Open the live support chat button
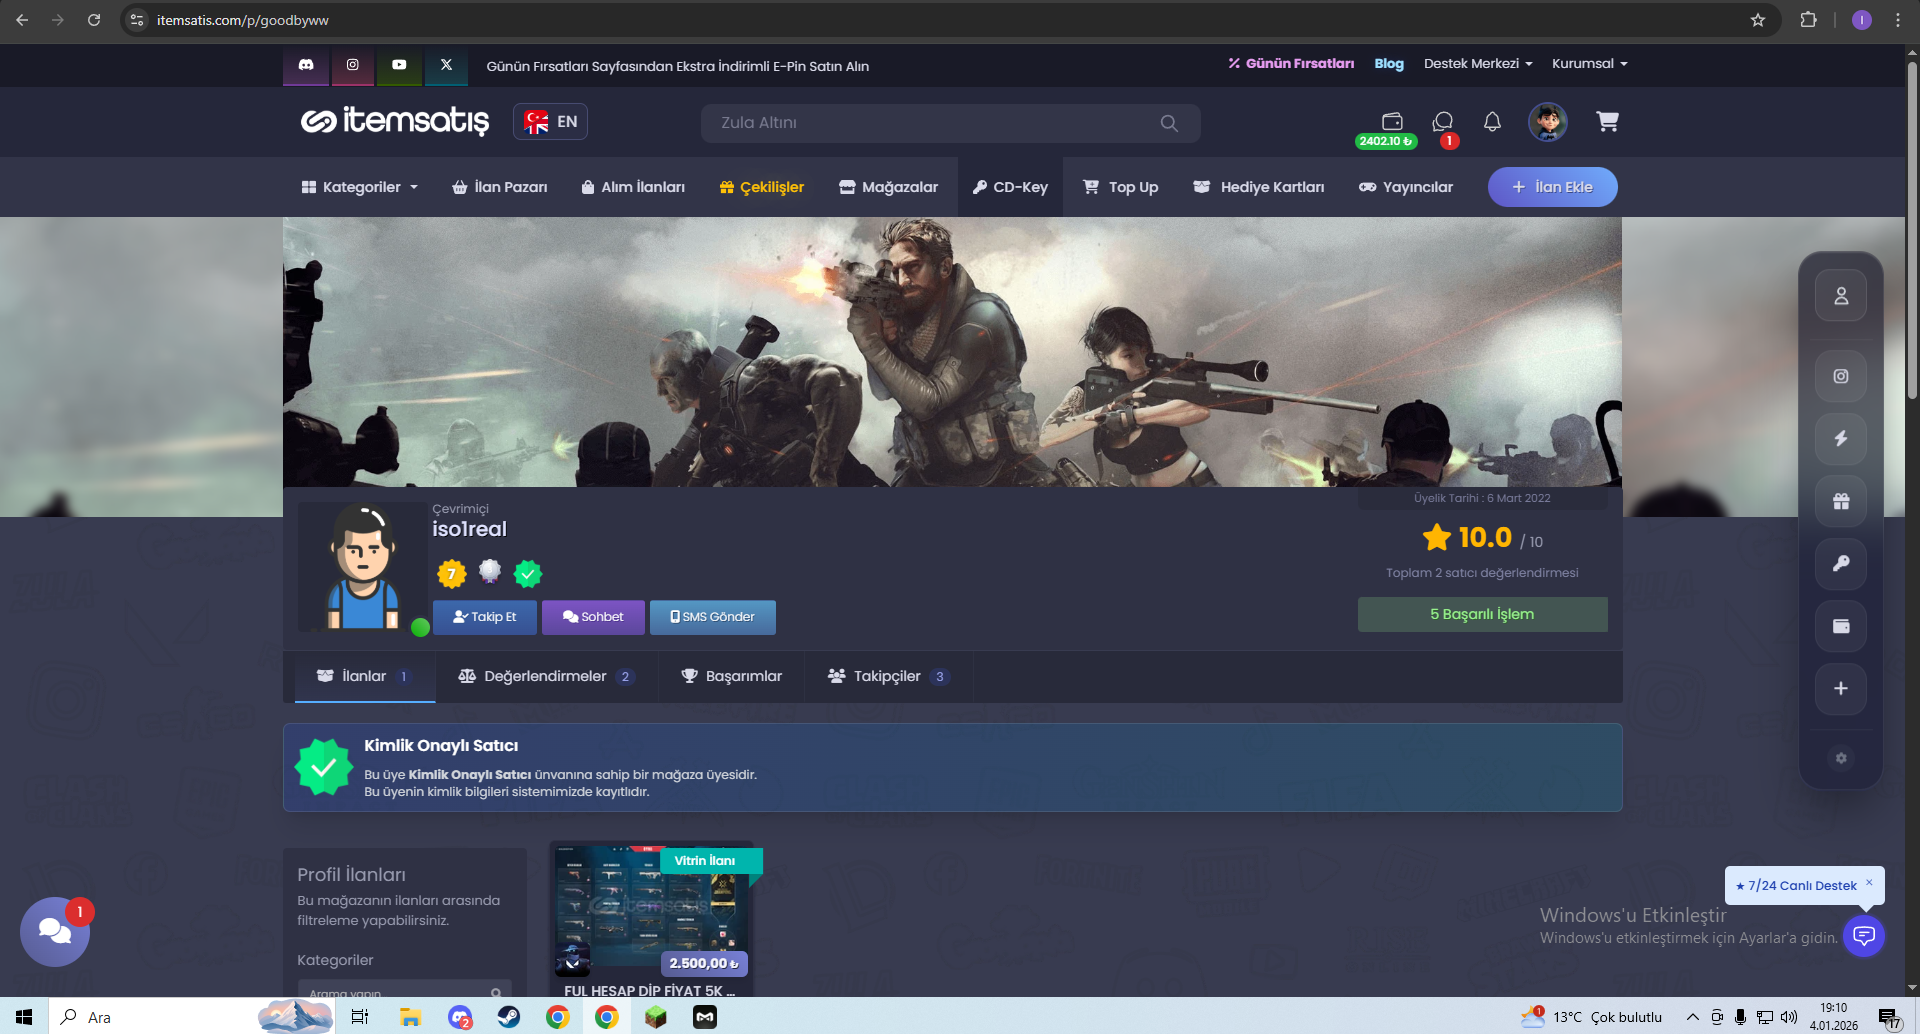 pyautogui.click(x=1864, y=936)
